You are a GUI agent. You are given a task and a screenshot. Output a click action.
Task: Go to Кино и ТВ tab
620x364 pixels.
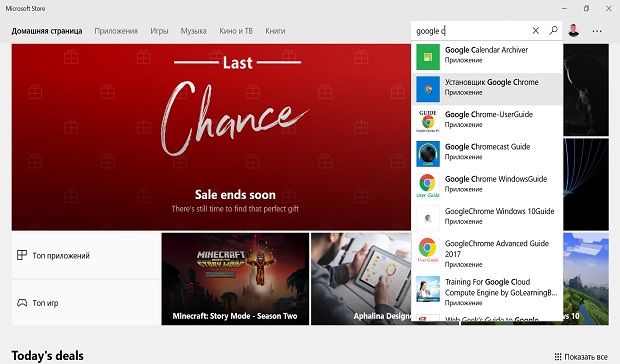click(236, 31)
